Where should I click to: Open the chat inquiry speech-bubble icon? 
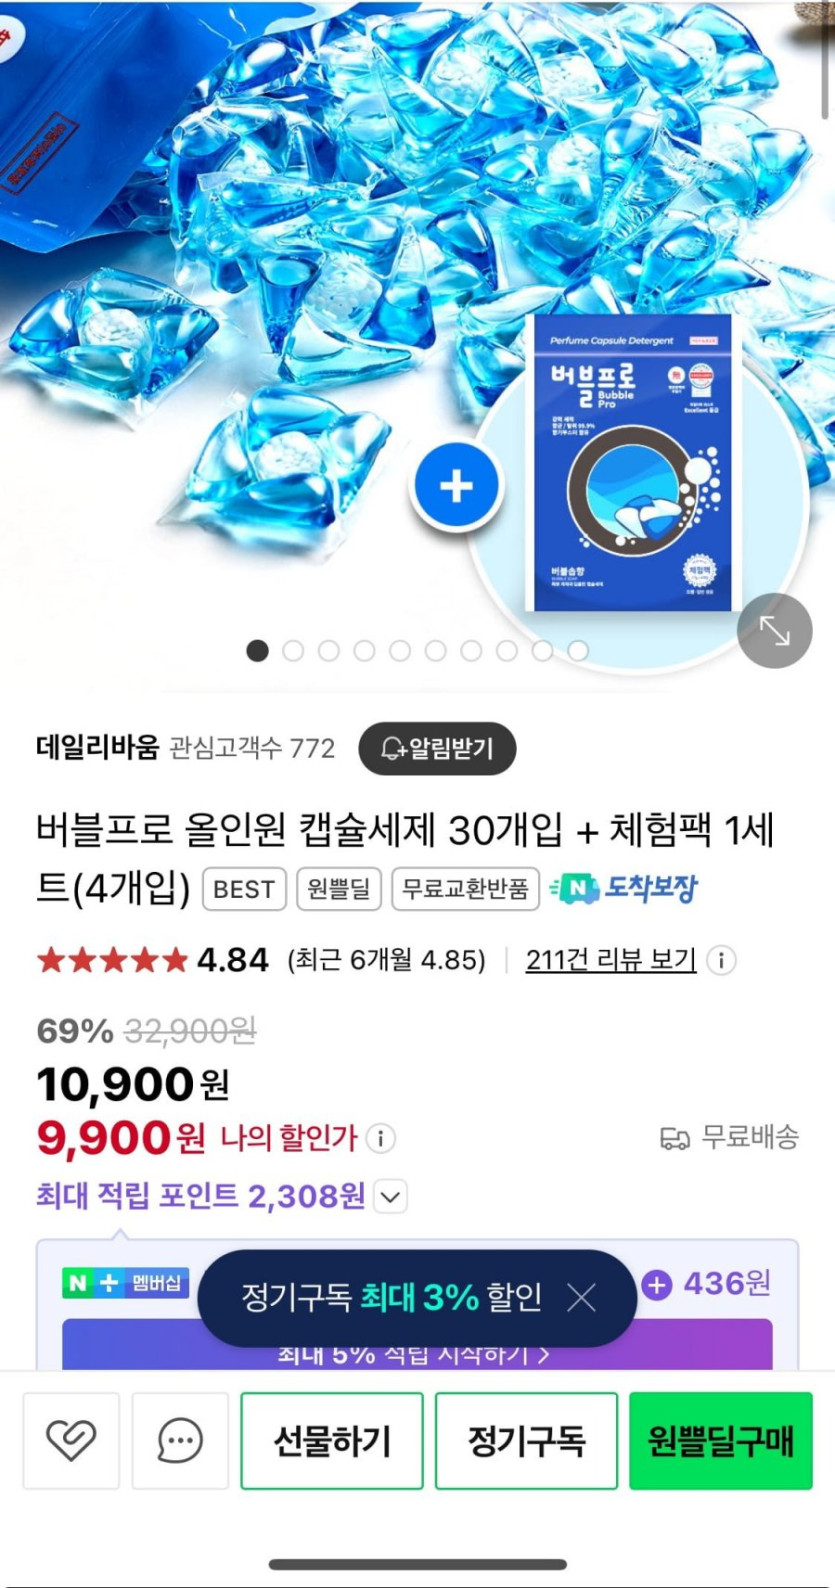pos(180,1441)
